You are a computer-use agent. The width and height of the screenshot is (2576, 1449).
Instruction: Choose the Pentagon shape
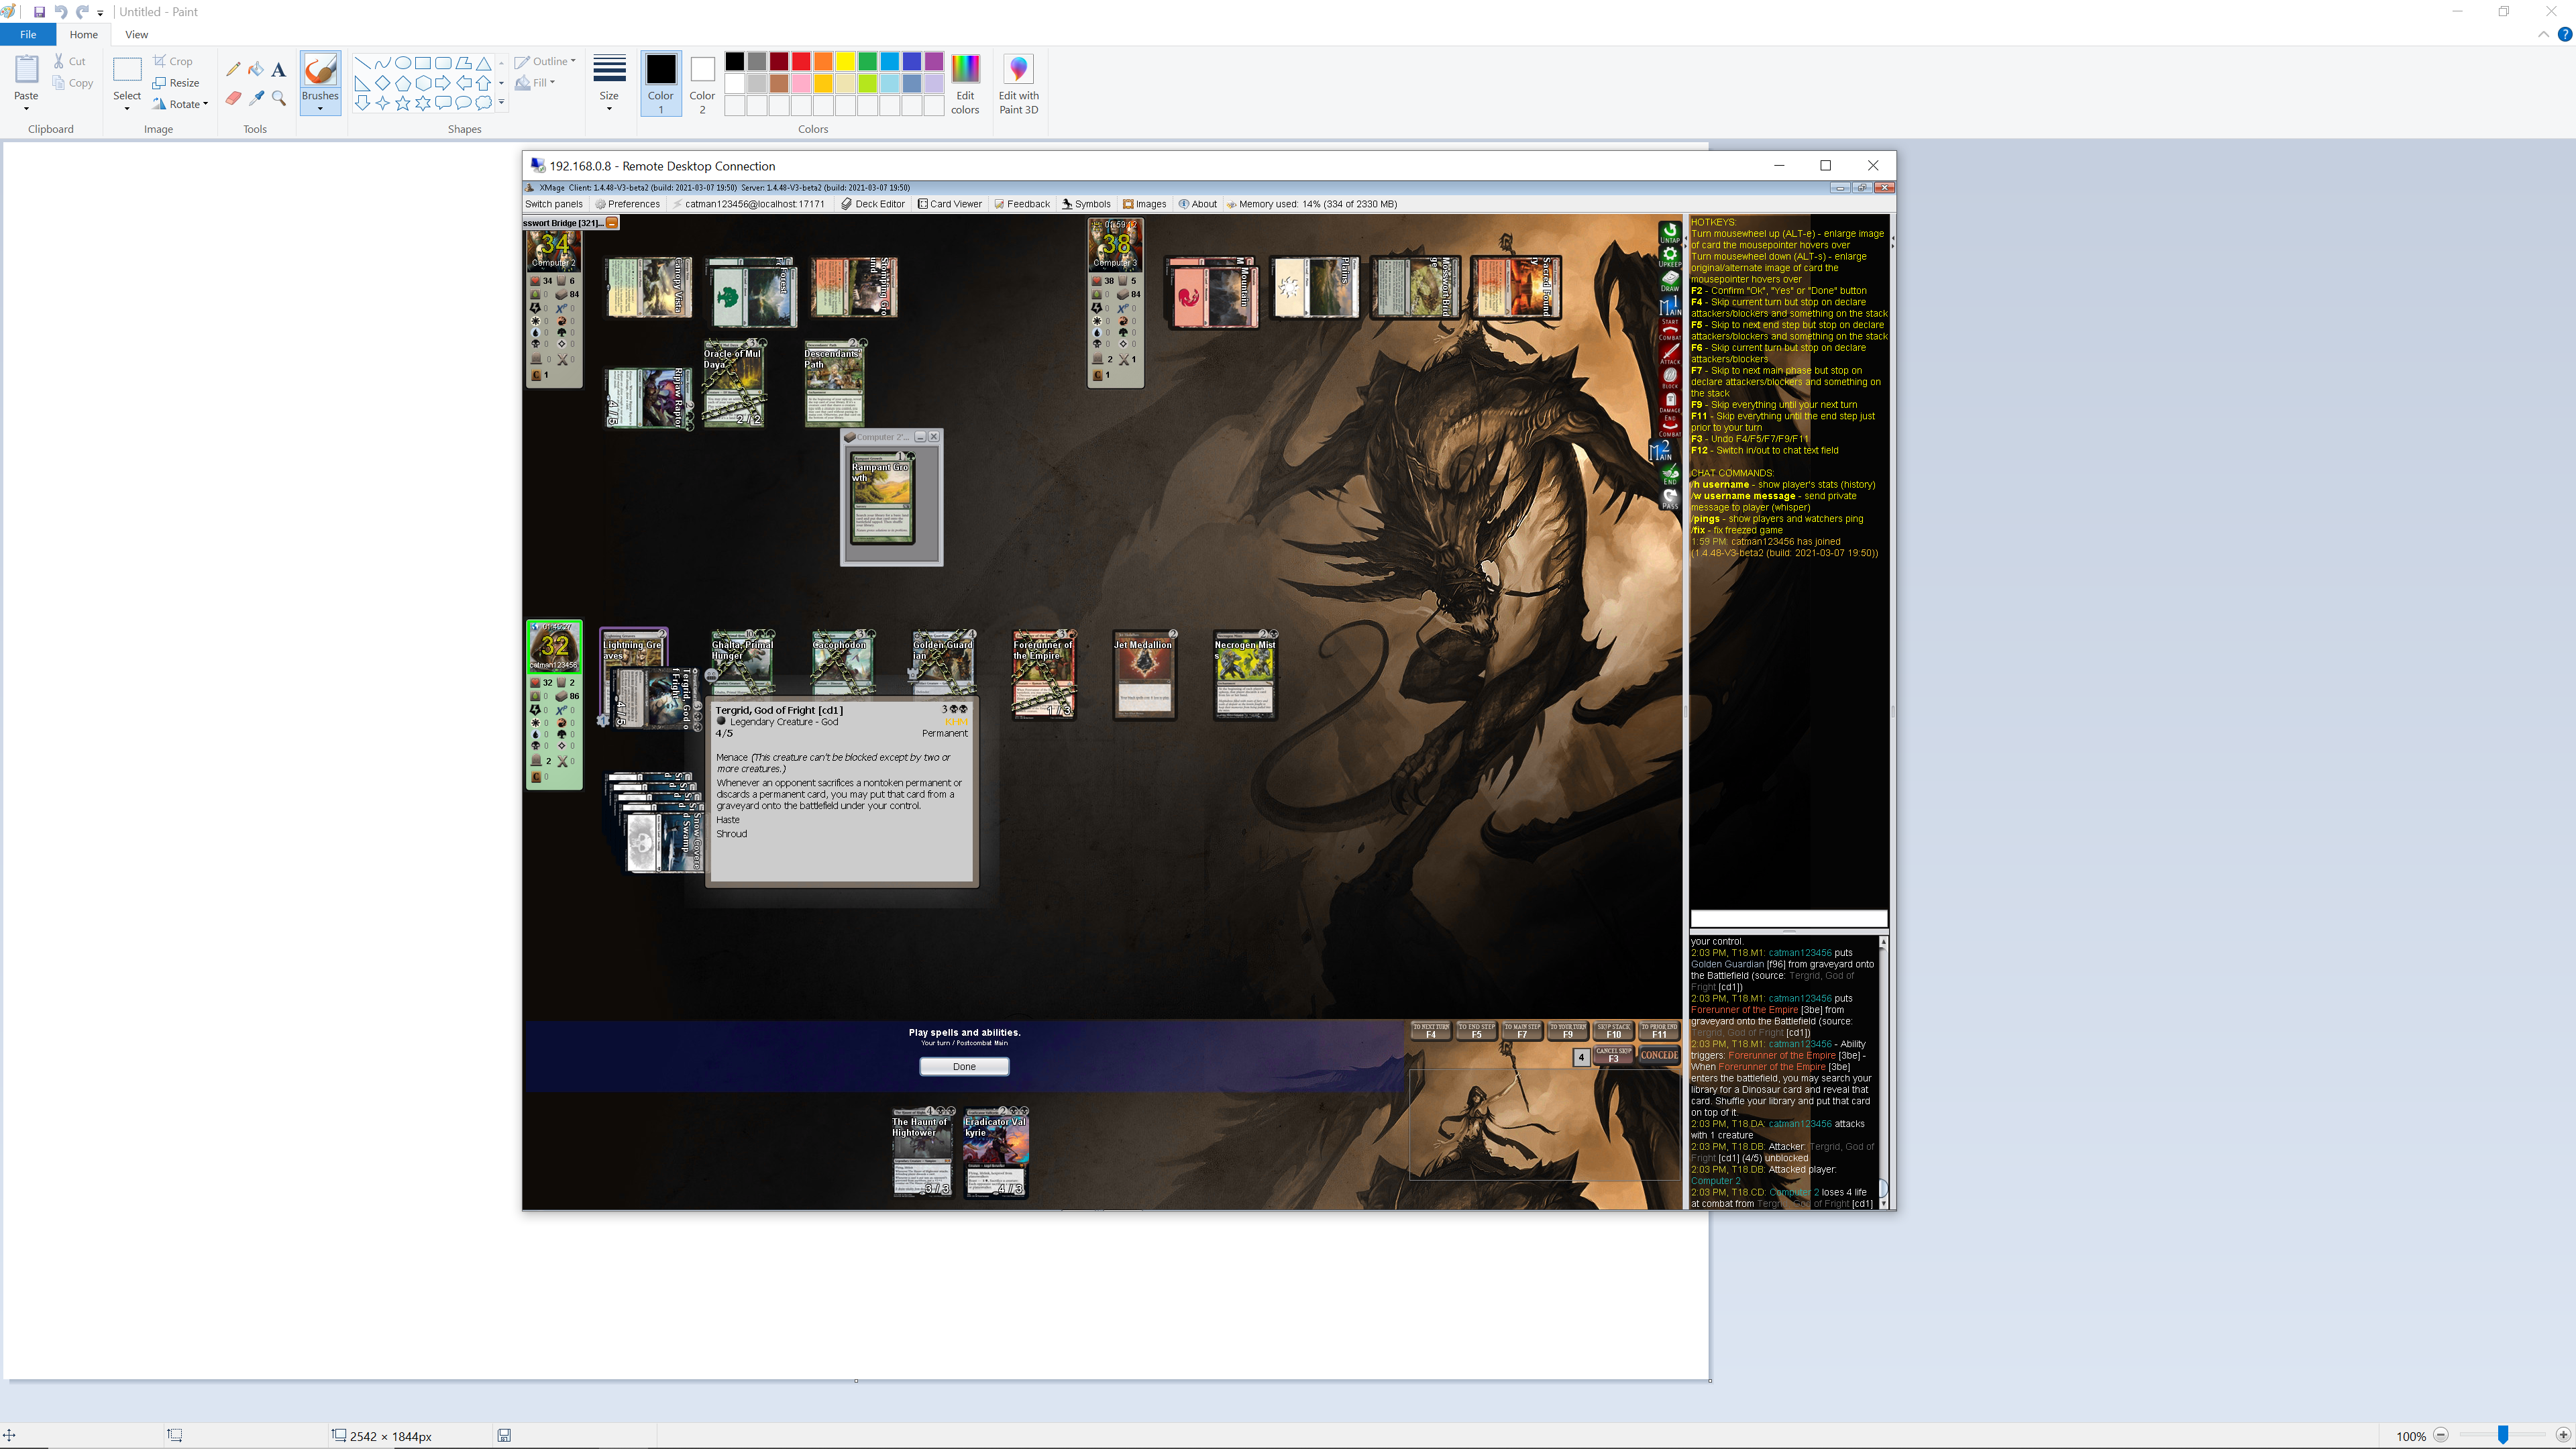tap(402, 83)
